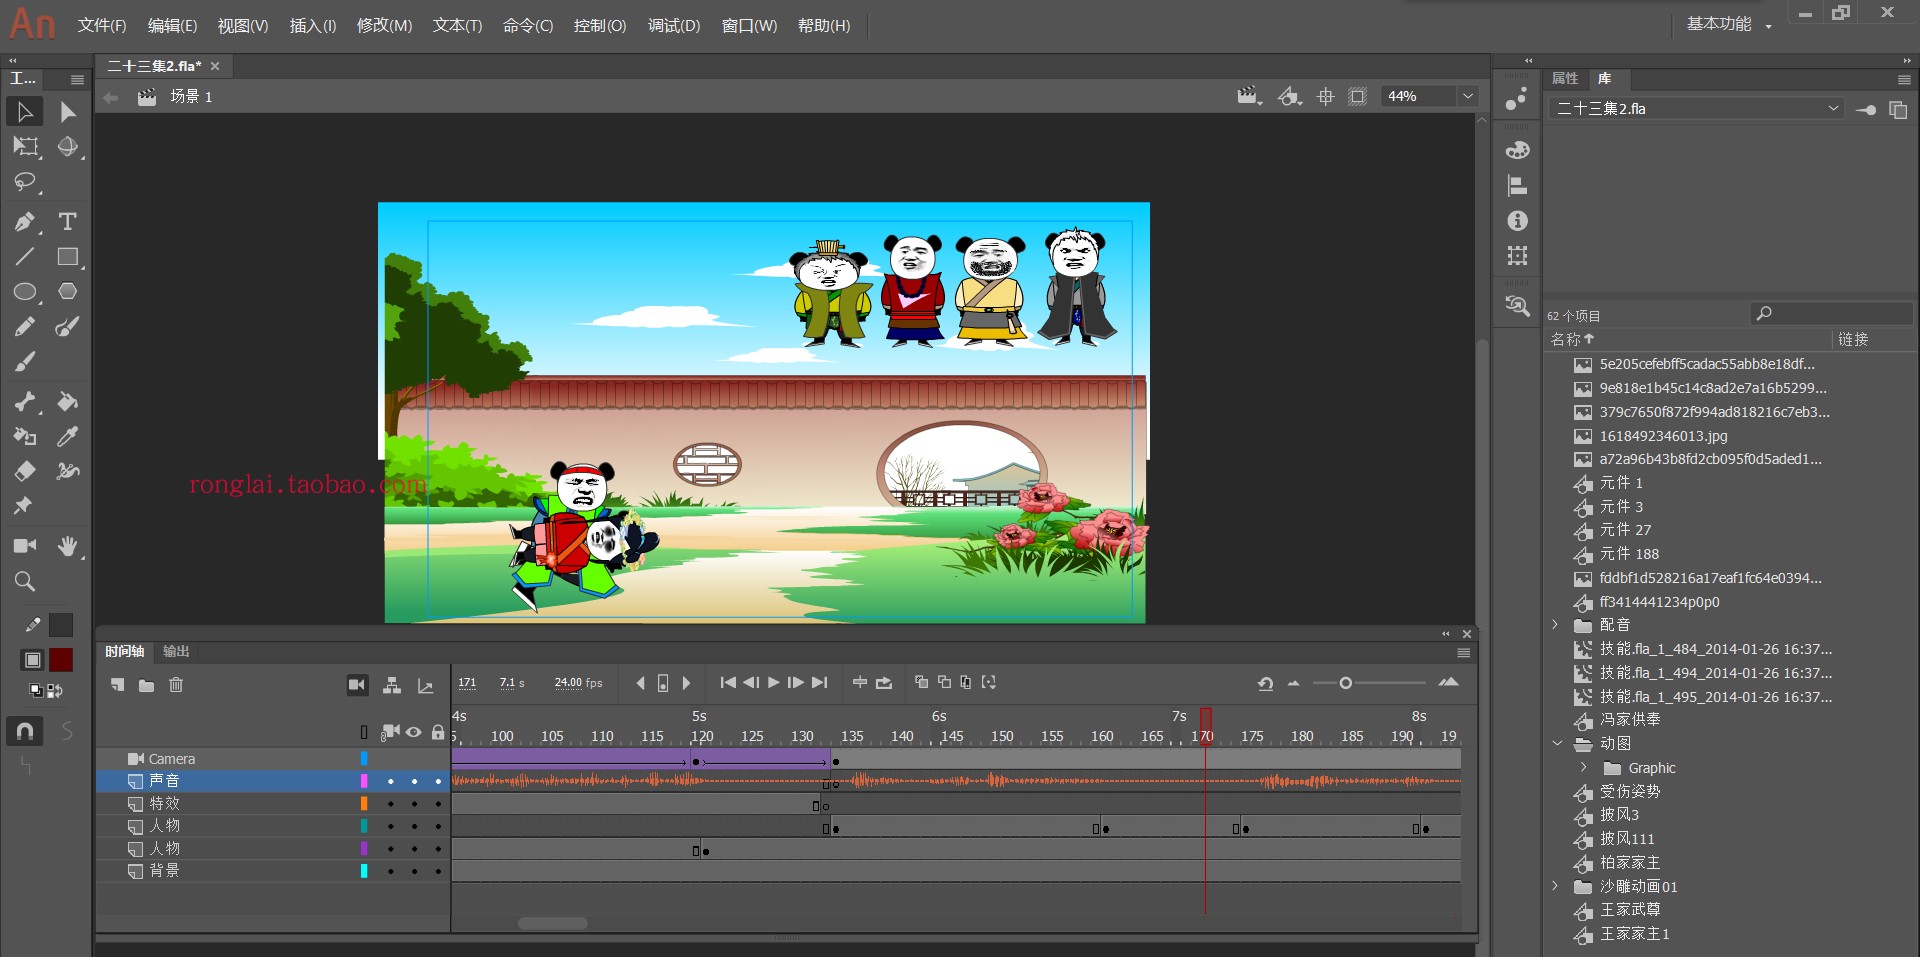Create new layer in timeline
The image size is (1920, 957).
(118, 685)
